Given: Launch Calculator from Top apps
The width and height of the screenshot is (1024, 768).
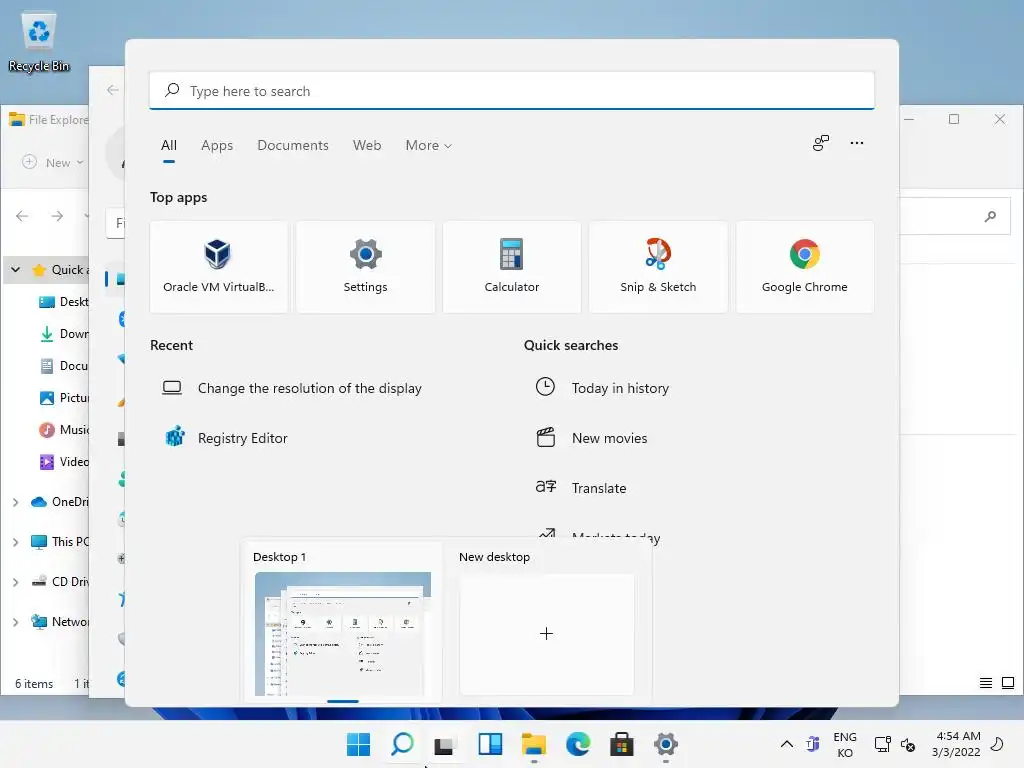Looking at the screenshot, I should click(x=511, y=267).
